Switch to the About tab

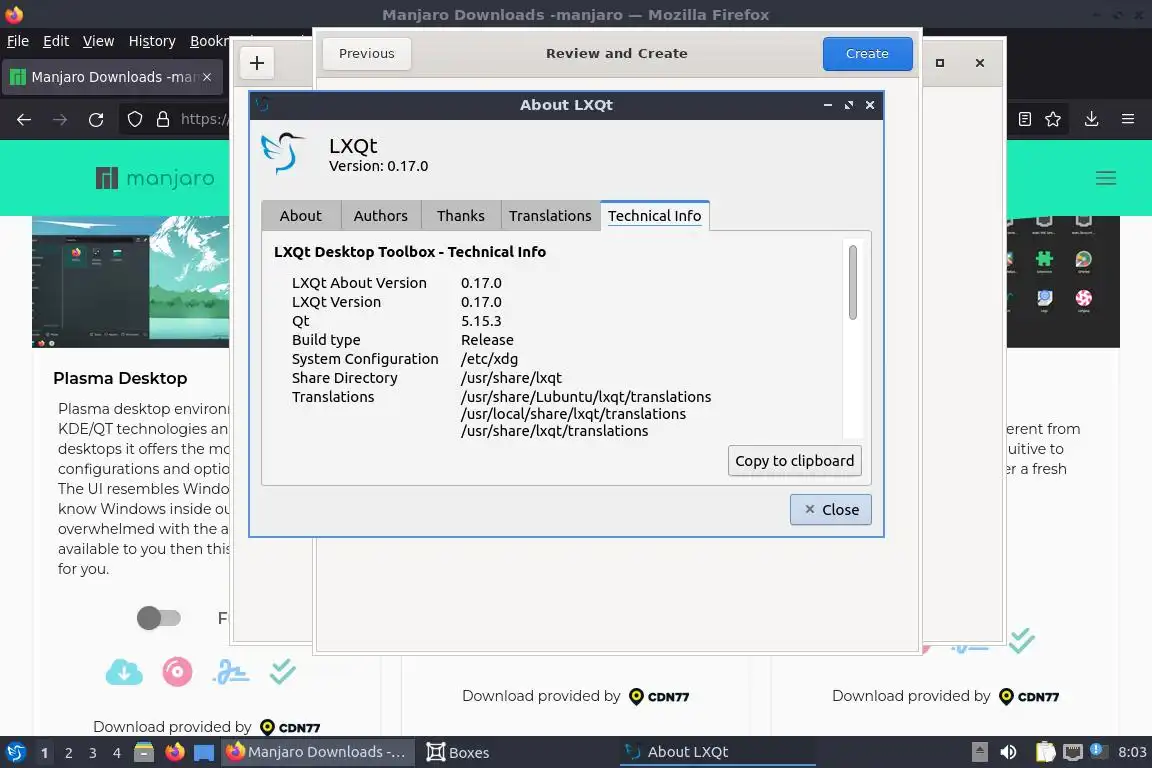pyautogui.click(x=300, y=215)
